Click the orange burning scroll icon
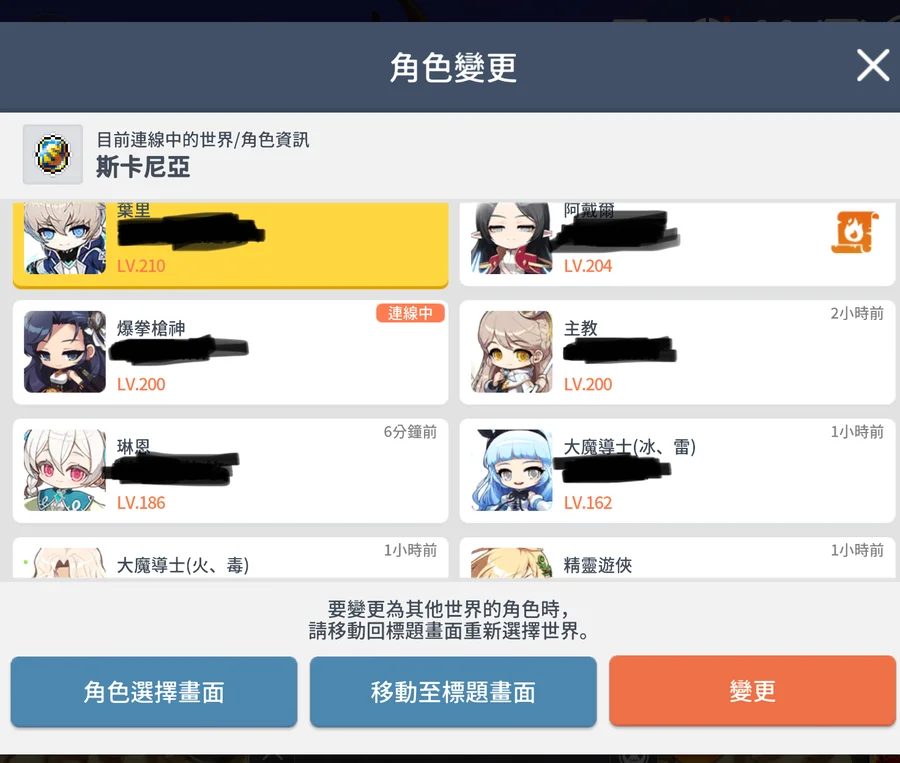 pos(855,232)
